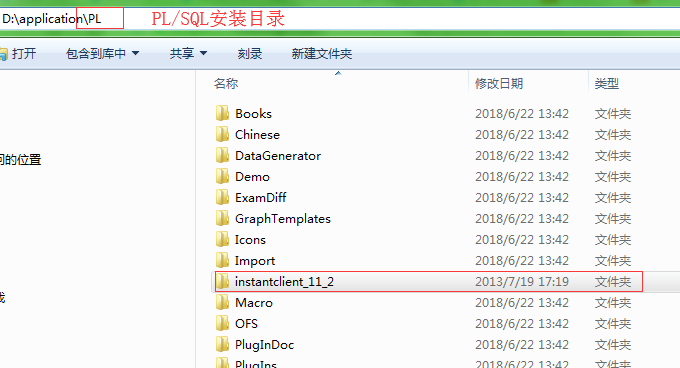Click the GraphTemplates folder icon
This screenshot has height=368, width=680.
point(222,218)
